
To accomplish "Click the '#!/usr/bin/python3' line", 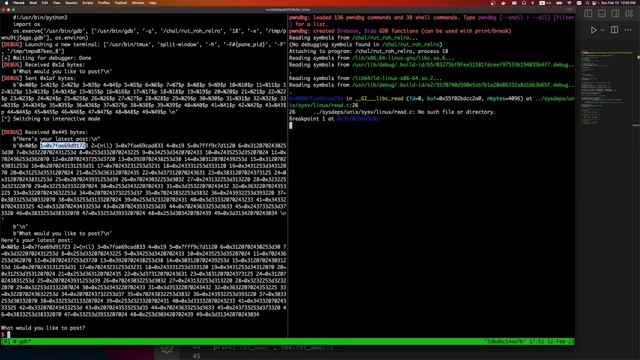I will tap(40, 18).
